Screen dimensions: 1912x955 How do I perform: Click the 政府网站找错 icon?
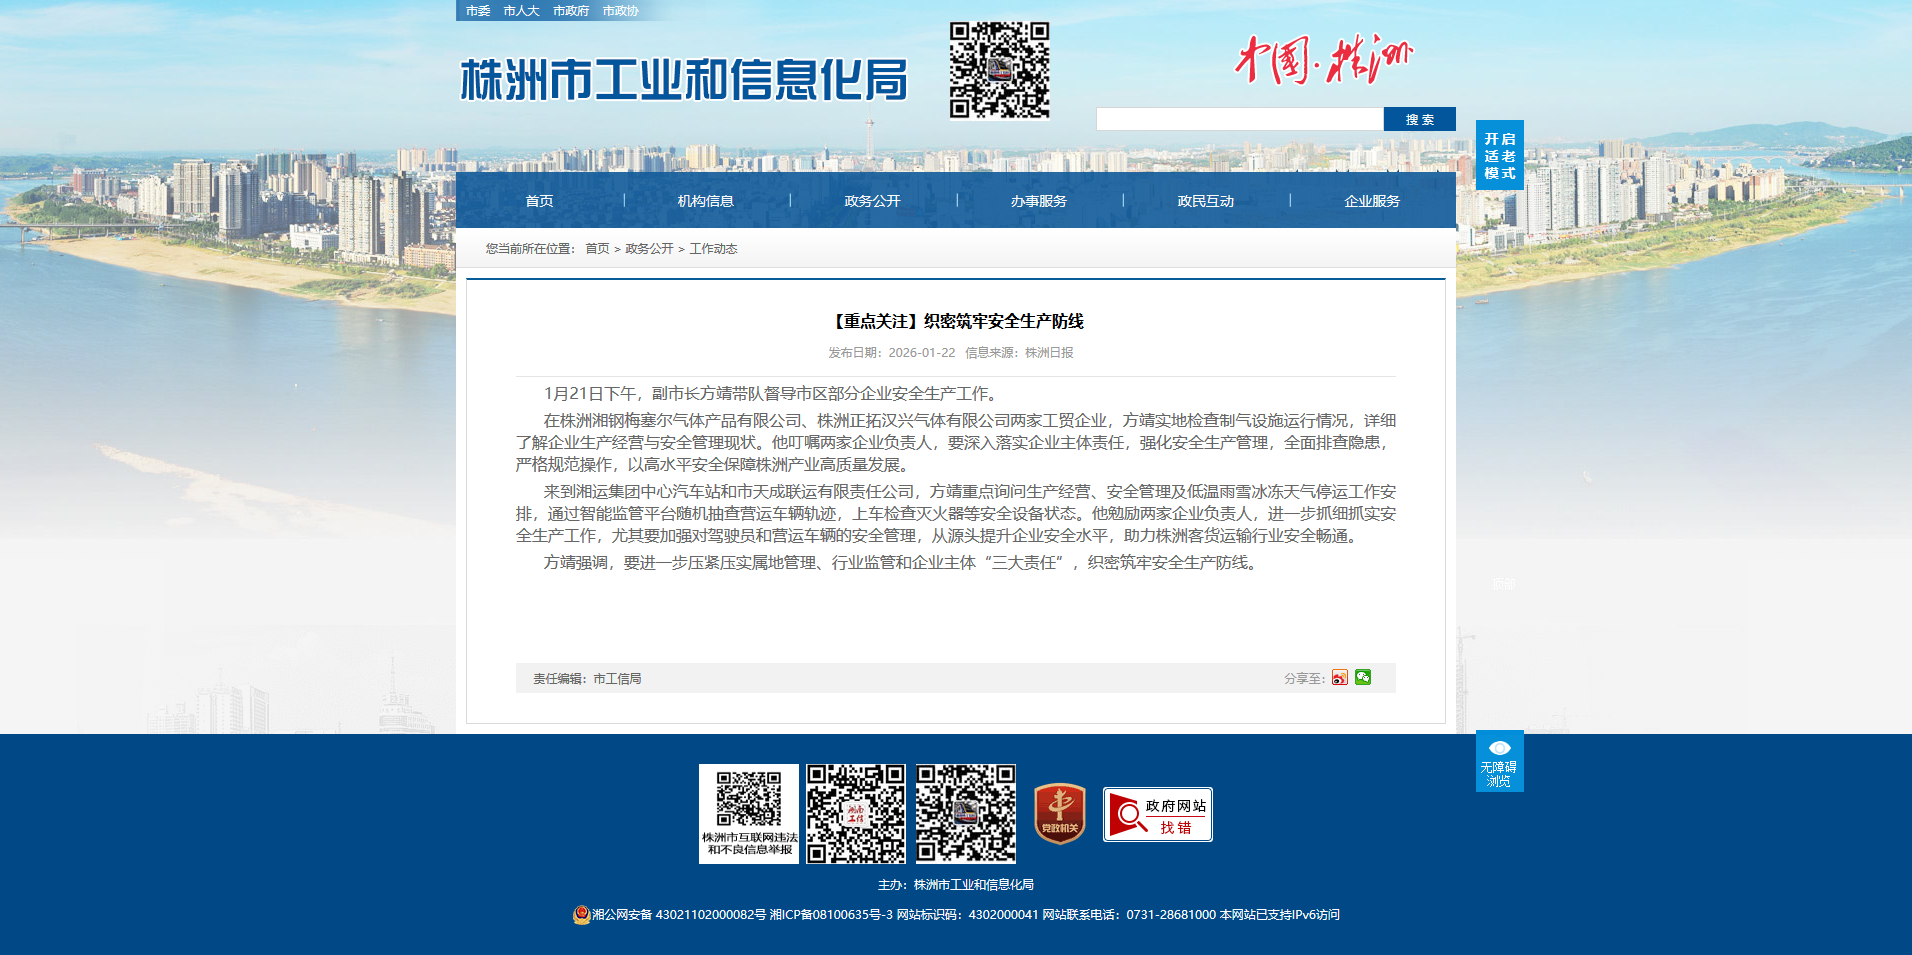(x=1157, y=815)
